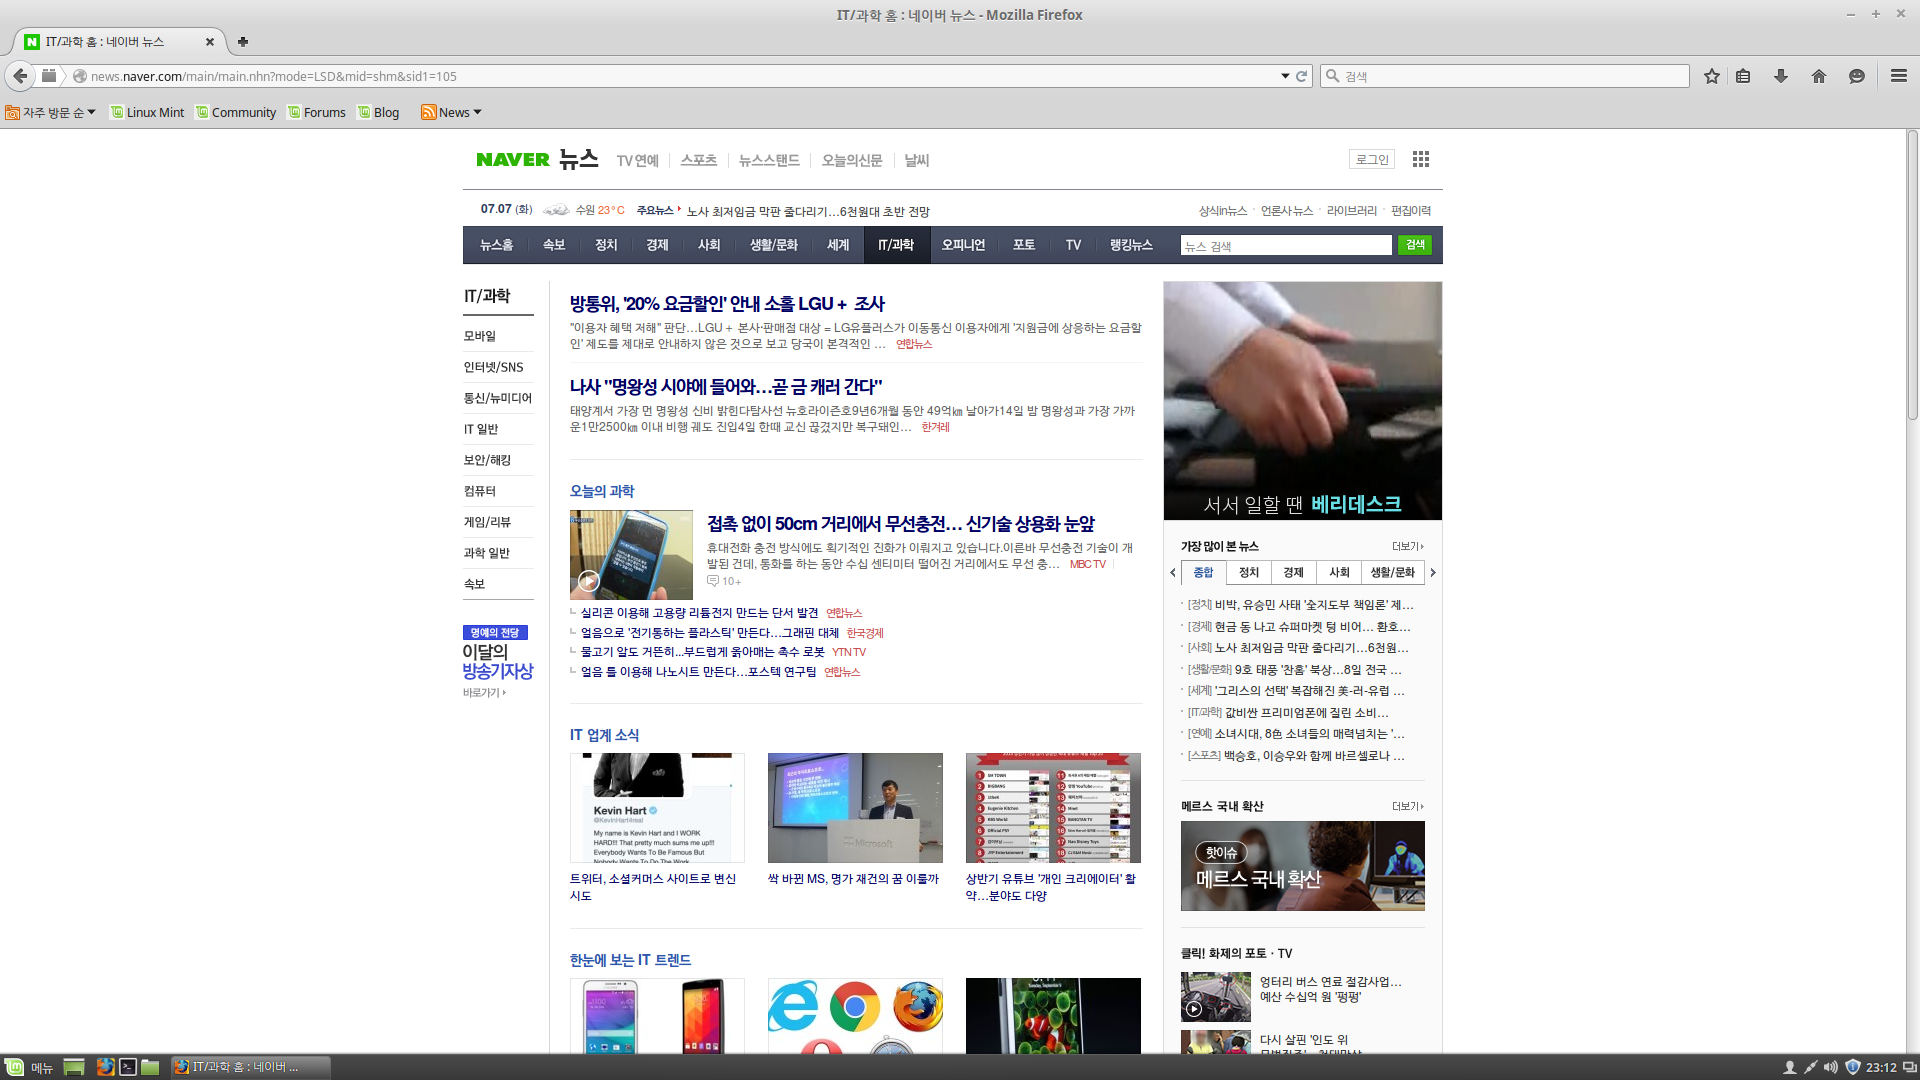Open the Naver services grid icon
This screenshot has width=1920, height=1080.
tap(1421, 159)
